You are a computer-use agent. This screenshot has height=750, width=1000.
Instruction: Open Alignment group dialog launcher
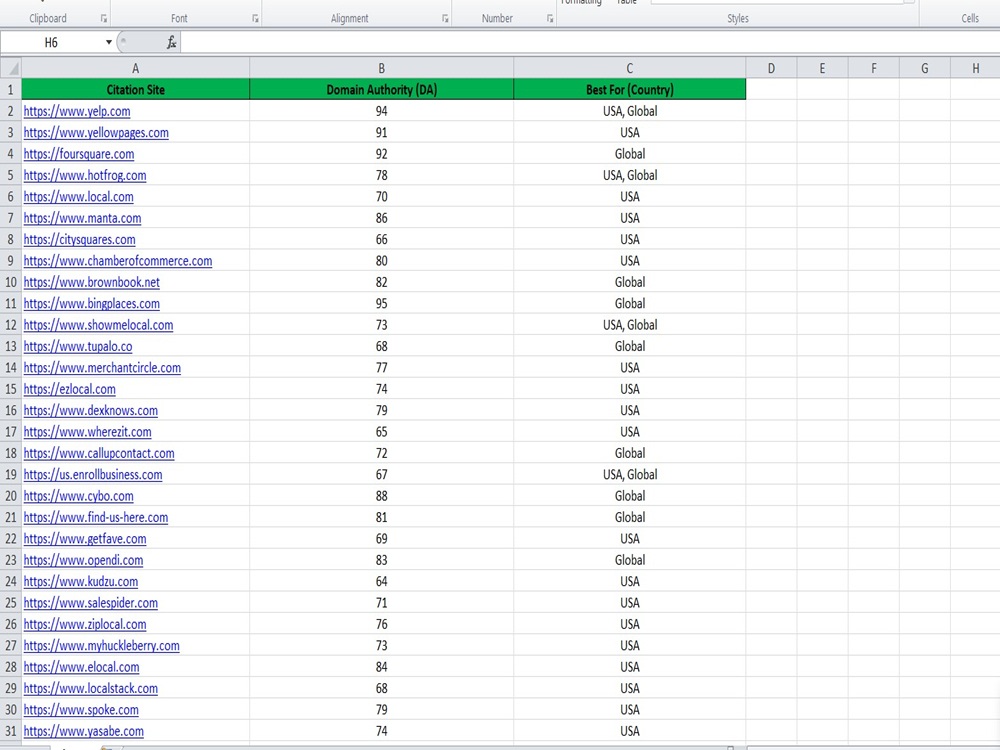point(445,19)
